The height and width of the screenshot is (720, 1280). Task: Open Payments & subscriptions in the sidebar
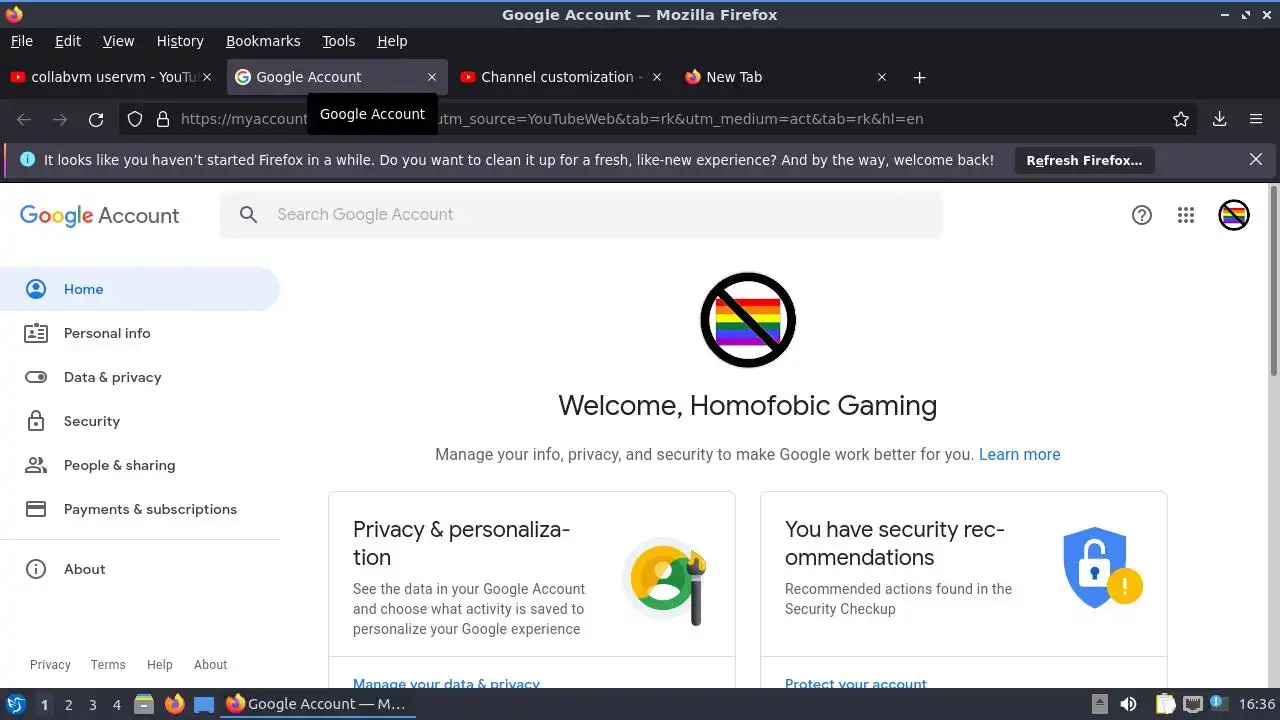pyautogui.click(x=140, y=509)
